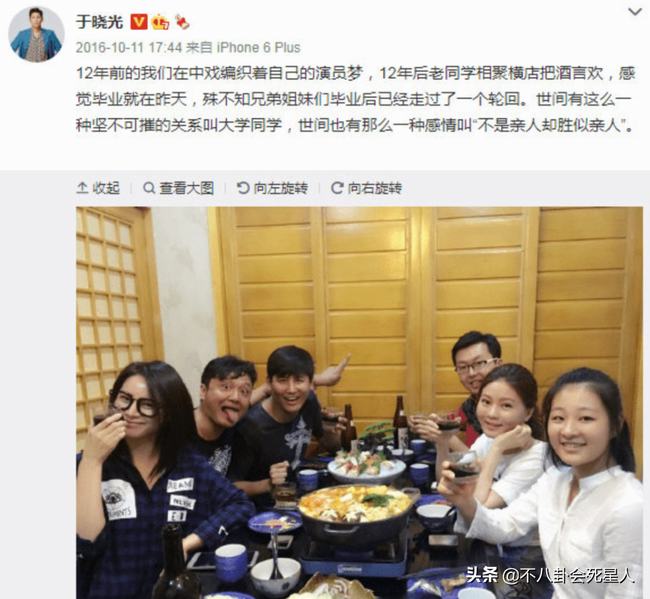This screenshot has width=650, height=599.
Task: View the large image via 查看大图
Action: [x=179, y=188]
